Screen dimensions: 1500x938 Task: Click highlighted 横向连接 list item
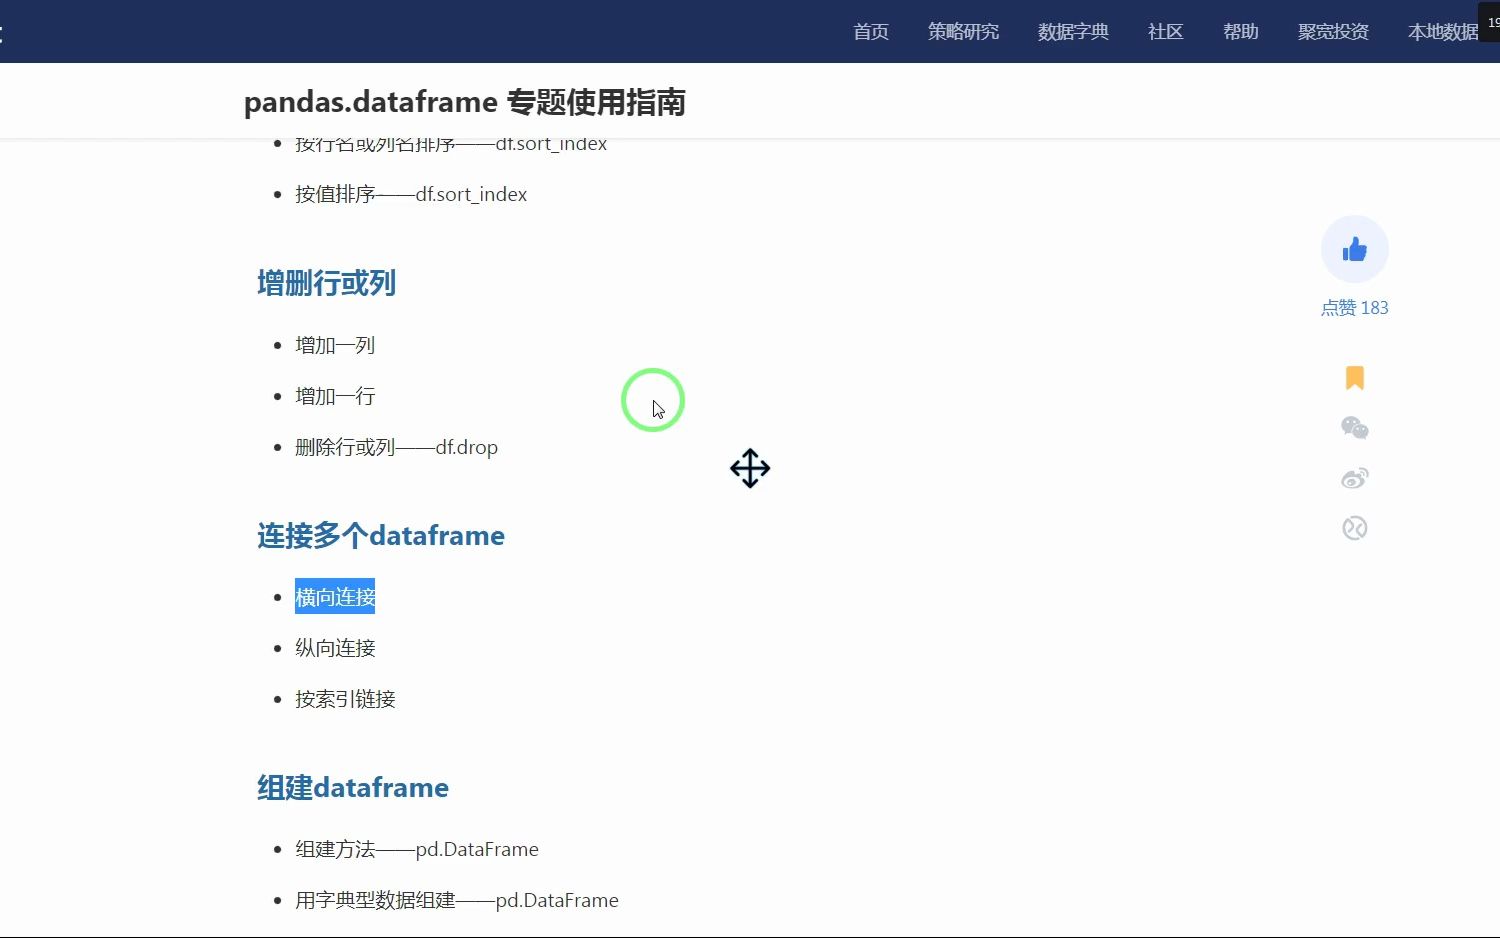335,597
